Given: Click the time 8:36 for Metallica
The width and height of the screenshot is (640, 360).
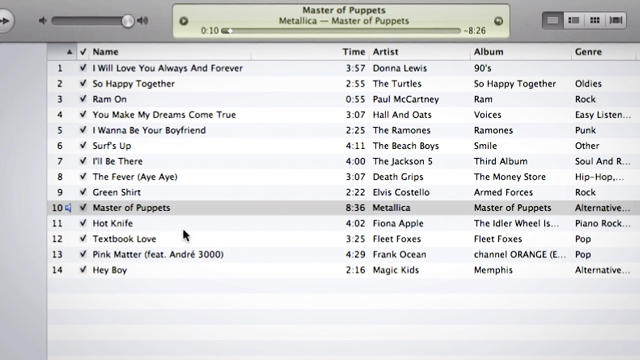Looking at the screenshot, I should 355,208.
